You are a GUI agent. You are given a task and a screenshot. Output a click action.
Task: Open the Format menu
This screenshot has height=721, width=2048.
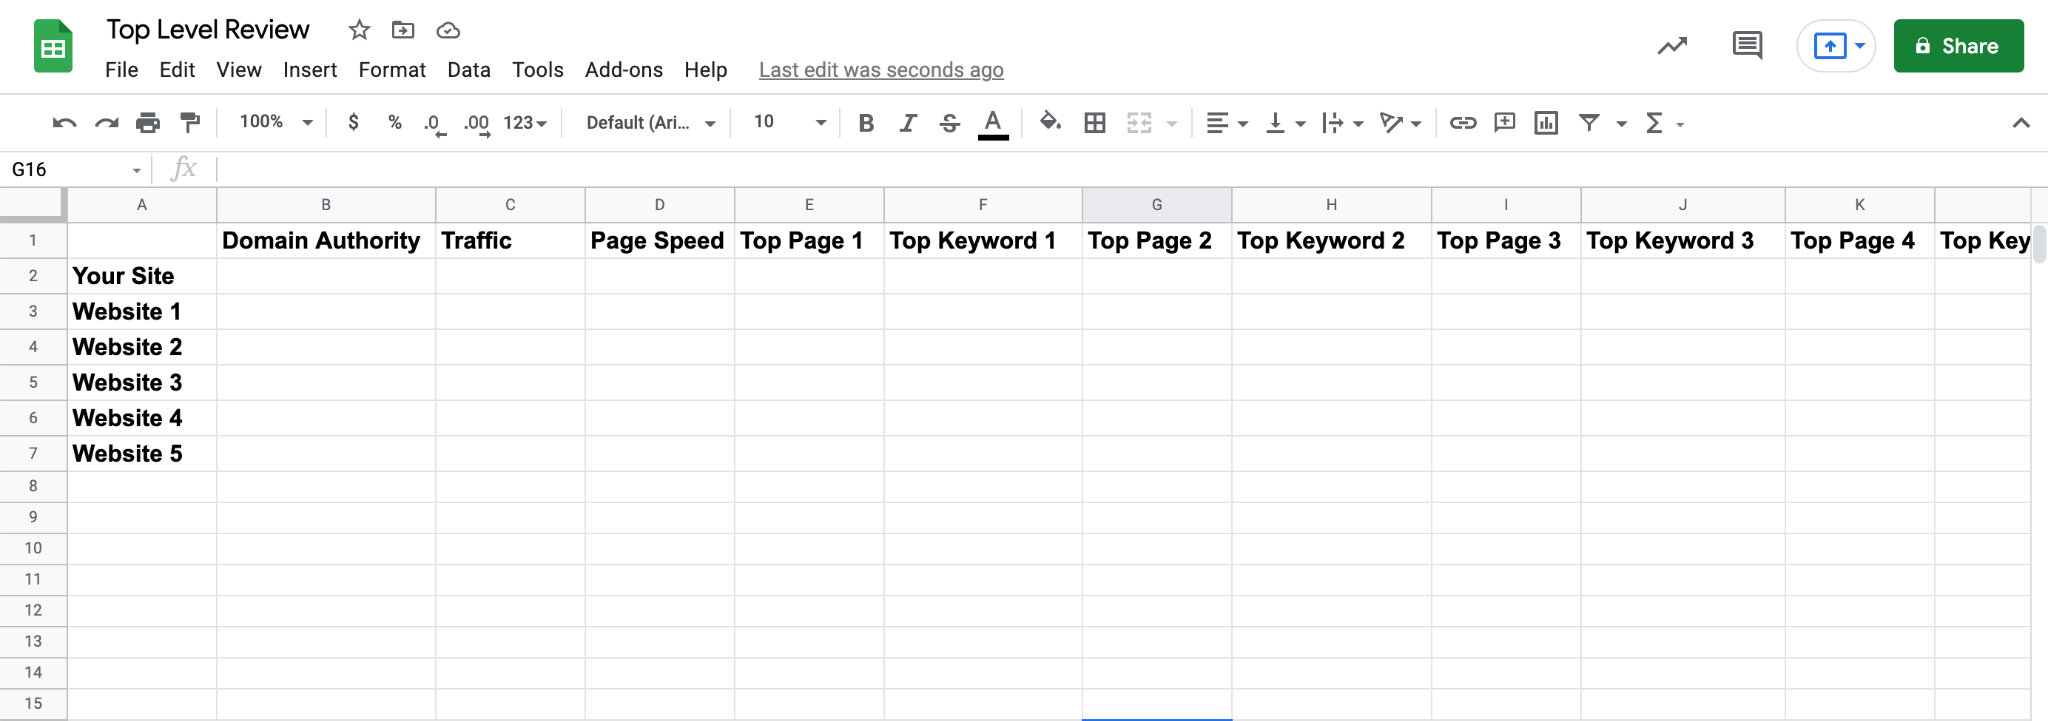coord(392,70)
